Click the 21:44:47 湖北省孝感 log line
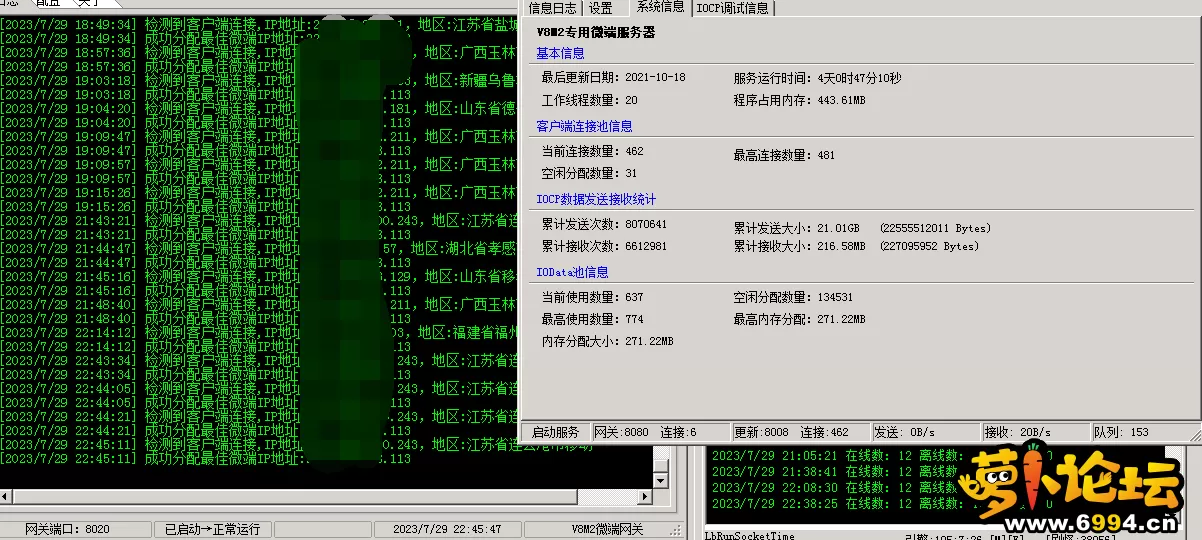The image size is (1202, 540). pos(260,248)
